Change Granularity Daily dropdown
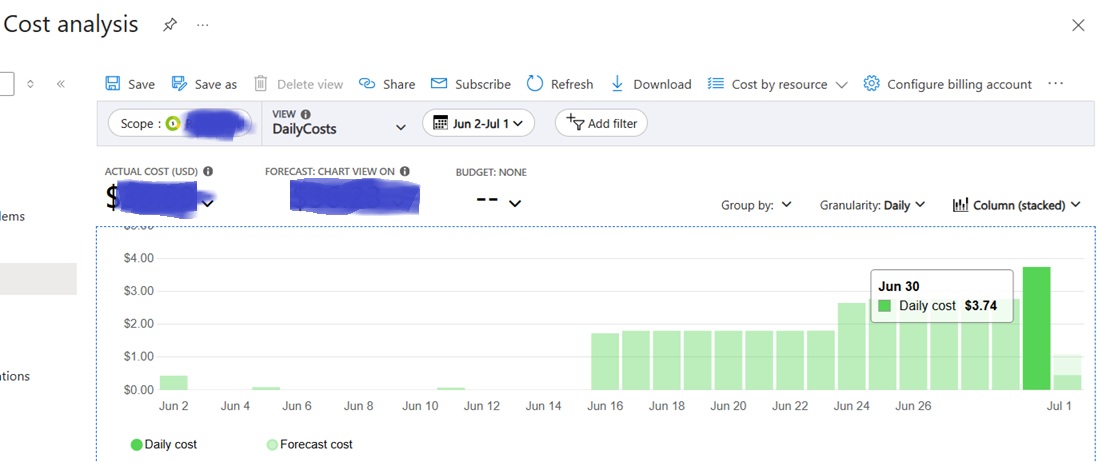This screenshot has height=462, width=1102. (x=872, y=205)
